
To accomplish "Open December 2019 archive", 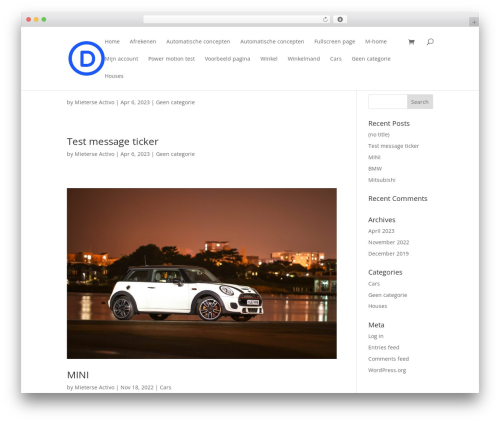I will [388, 254].
